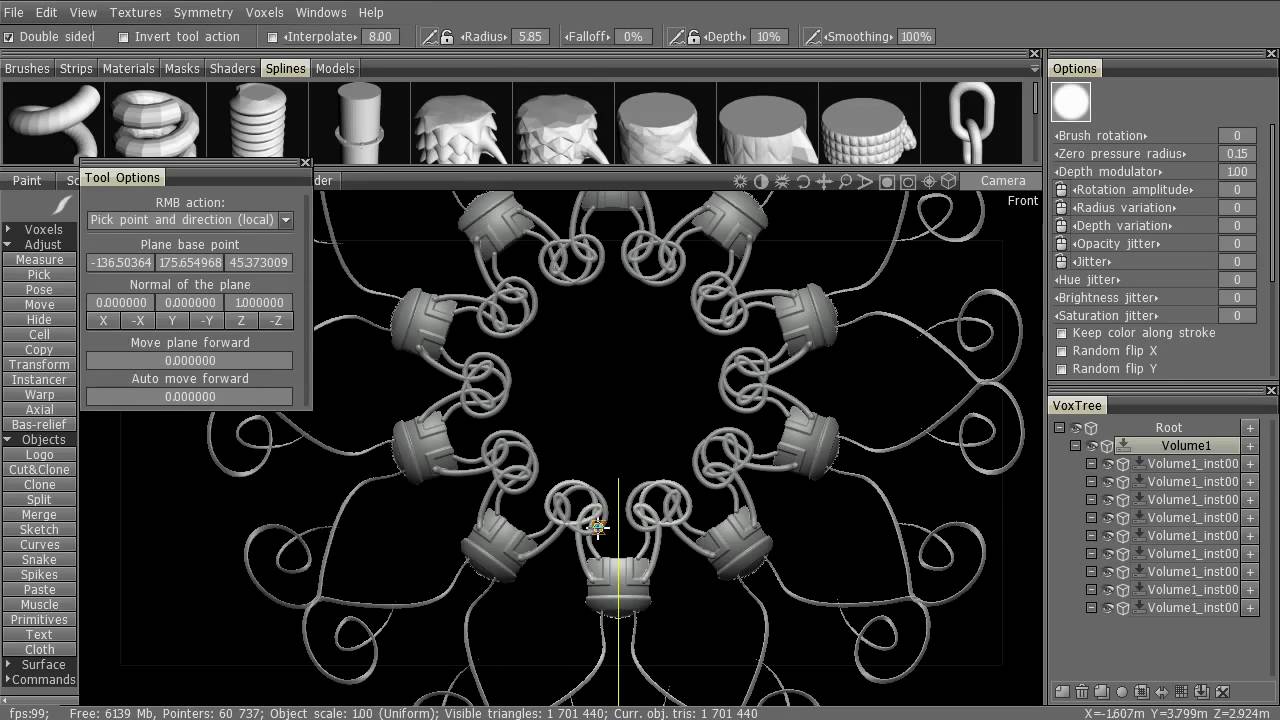1280x720 pixels.
Task: Click the Smoothing 100% value field
Action: [x=916, y=36]
